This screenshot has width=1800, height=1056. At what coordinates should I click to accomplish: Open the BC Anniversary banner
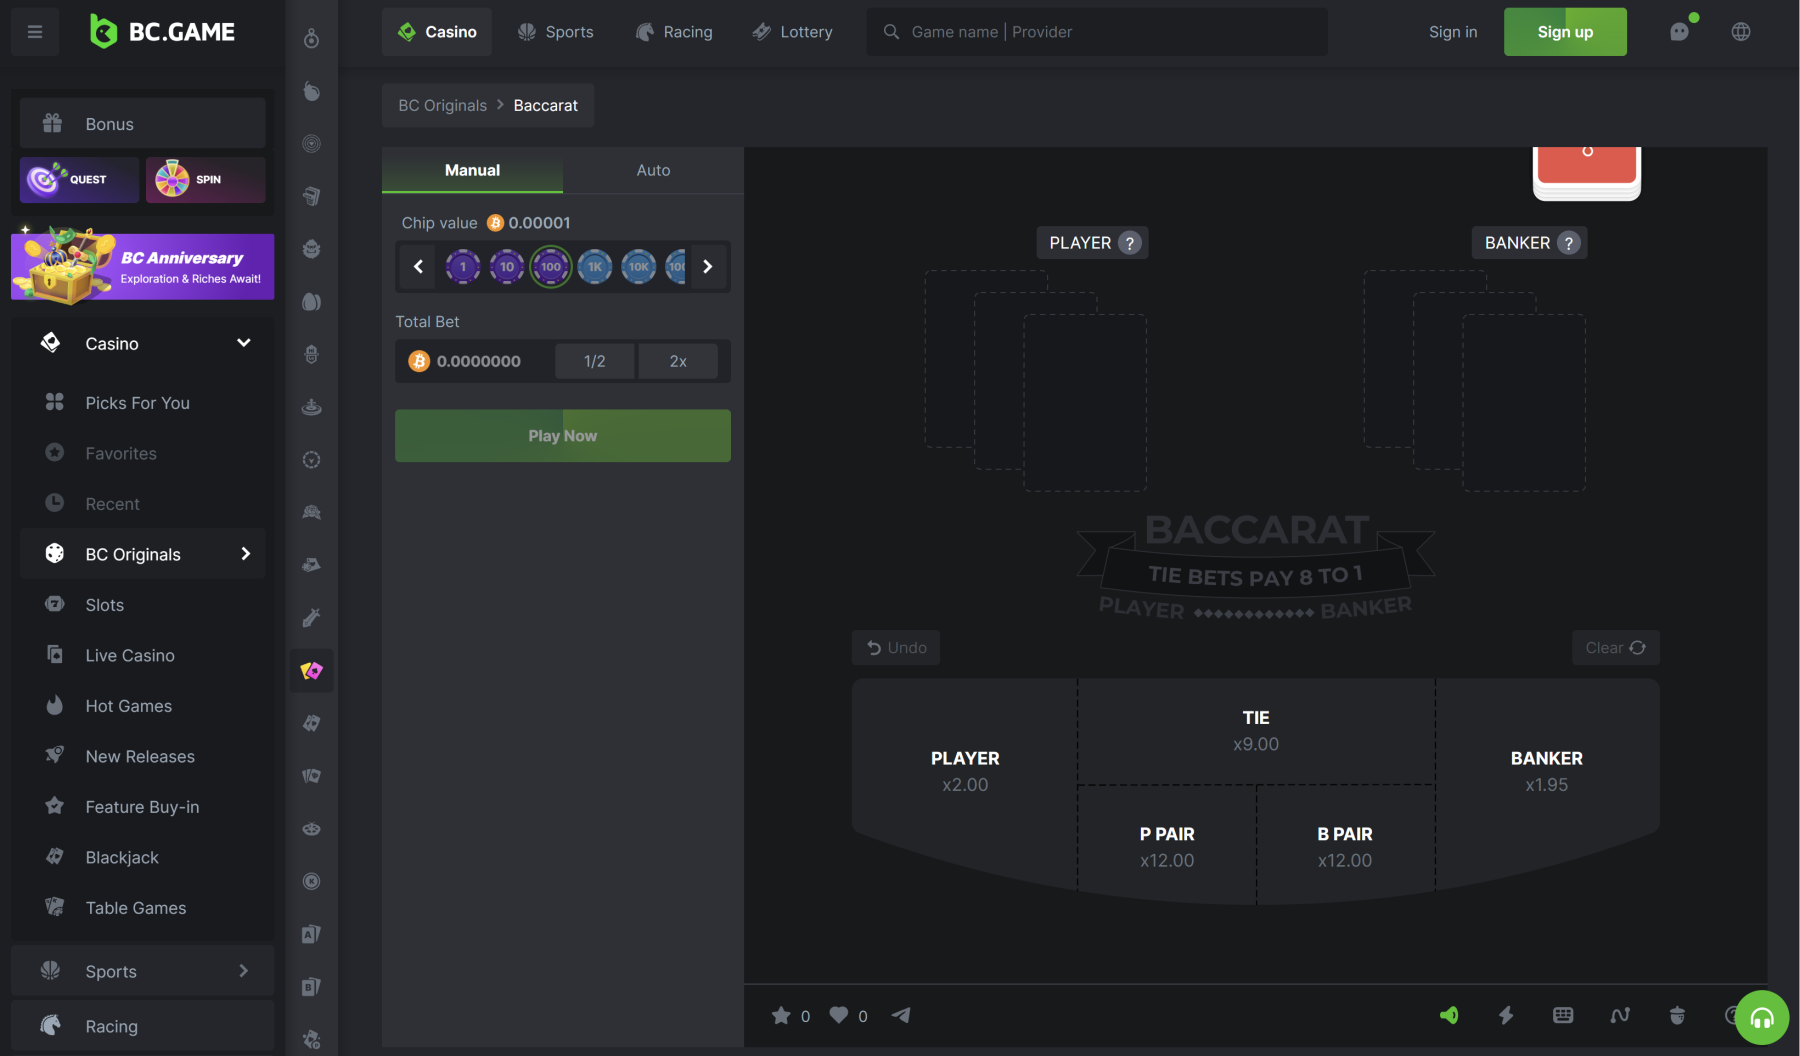(142, 267)
